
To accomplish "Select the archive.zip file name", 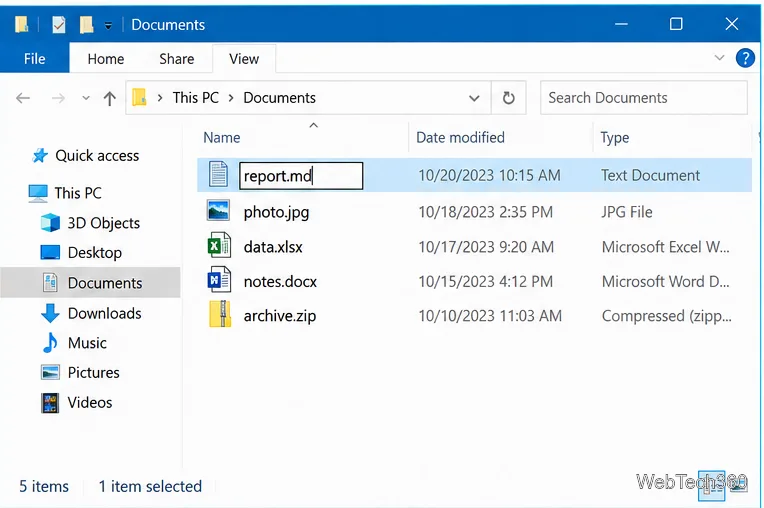I will pos(280,316).
